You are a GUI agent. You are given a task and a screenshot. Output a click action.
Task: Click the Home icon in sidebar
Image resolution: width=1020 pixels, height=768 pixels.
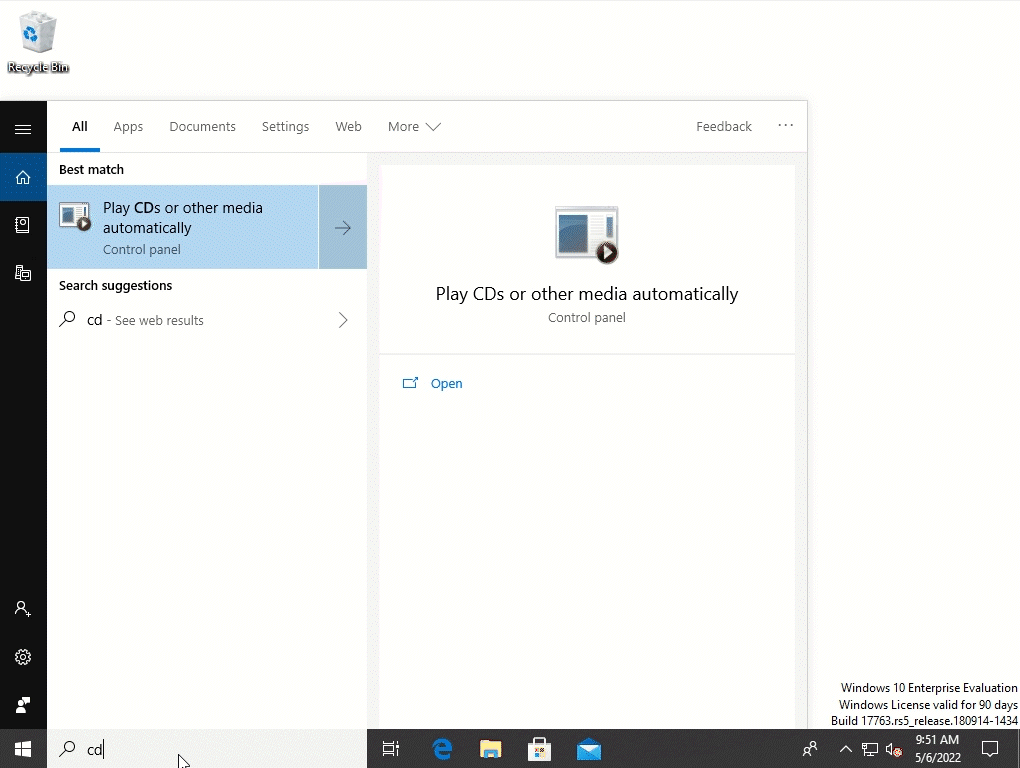23,178
